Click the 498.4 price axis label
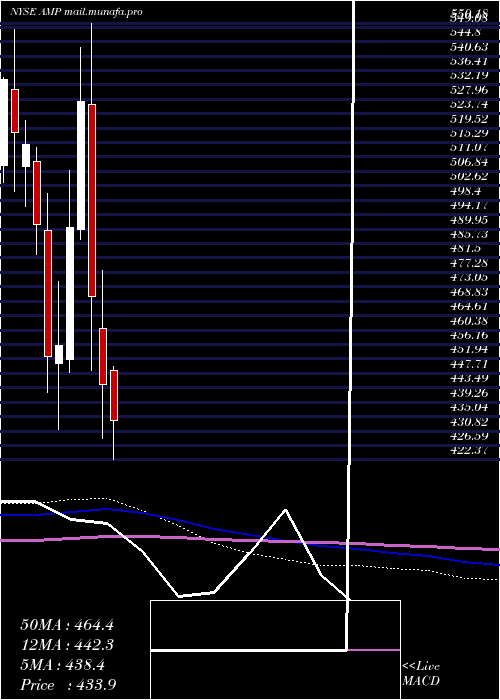This screenshot has height=700, width=500. pyautogui.click(x=468, y=191)
